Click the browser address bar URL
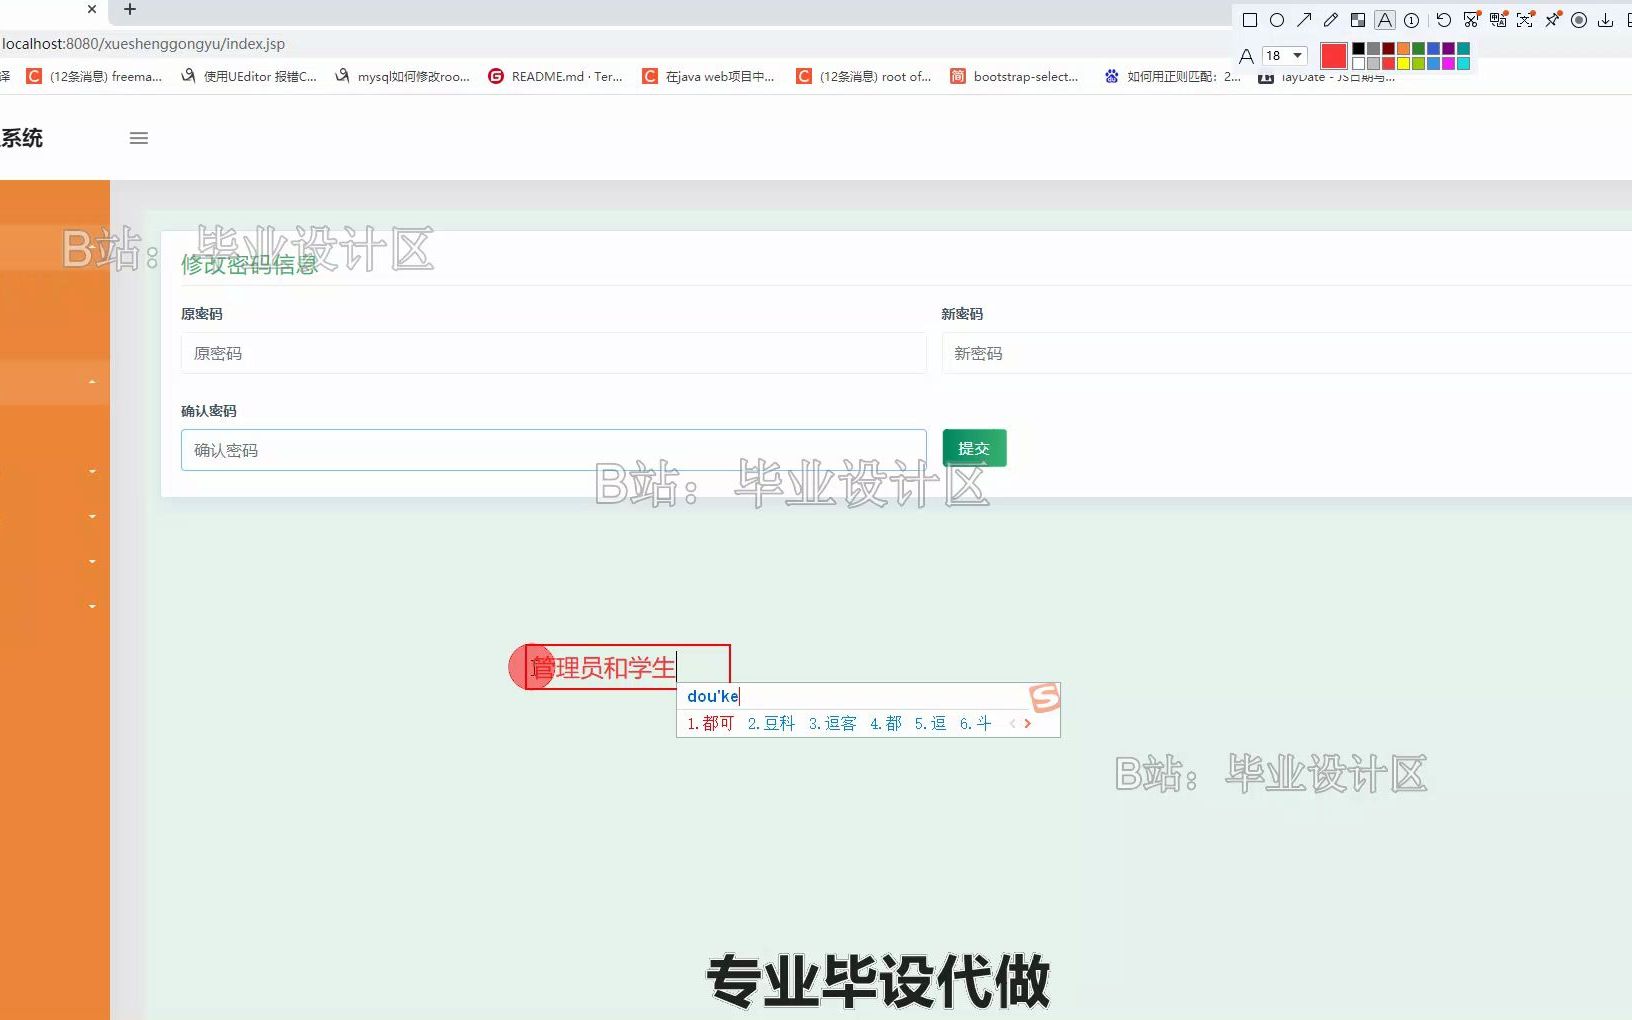Screen dimensions: 1632x1020 (143, 44)
